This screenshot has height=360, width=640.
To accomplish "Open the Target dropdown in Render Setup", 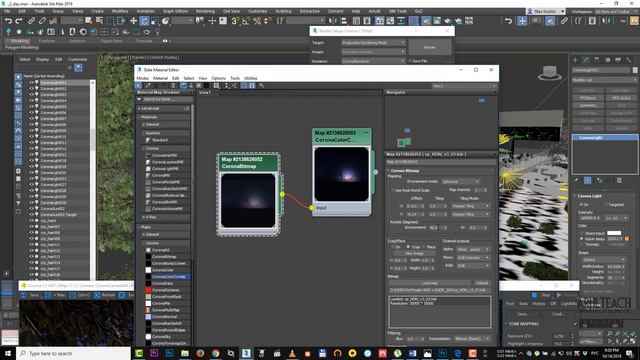I will point(373,42).
